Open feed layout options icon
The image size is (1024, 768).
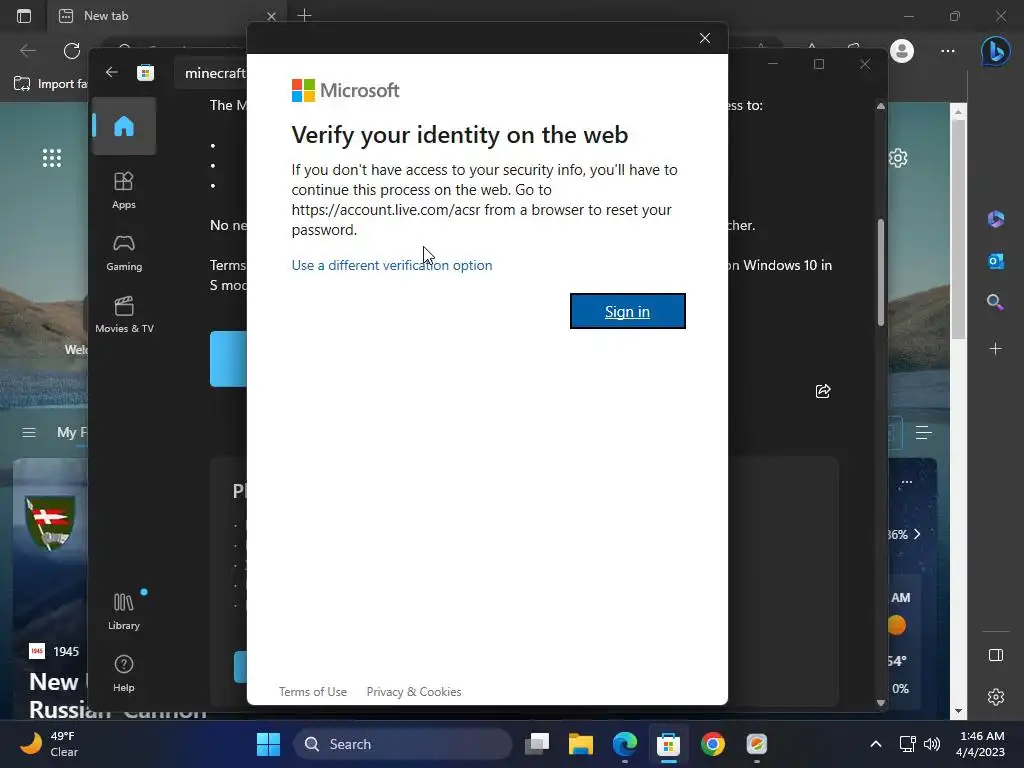click(x=923, y=432)
